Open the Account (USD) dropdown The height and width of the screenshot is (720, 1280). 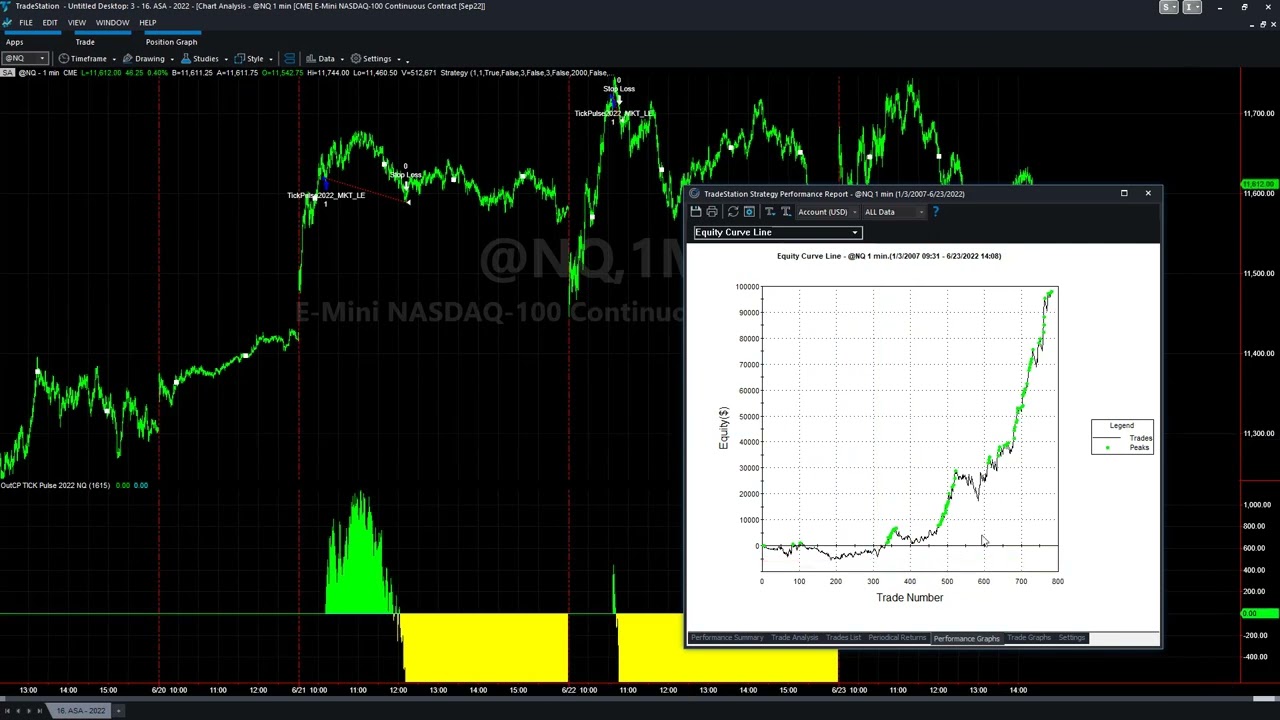click(827, 212)
